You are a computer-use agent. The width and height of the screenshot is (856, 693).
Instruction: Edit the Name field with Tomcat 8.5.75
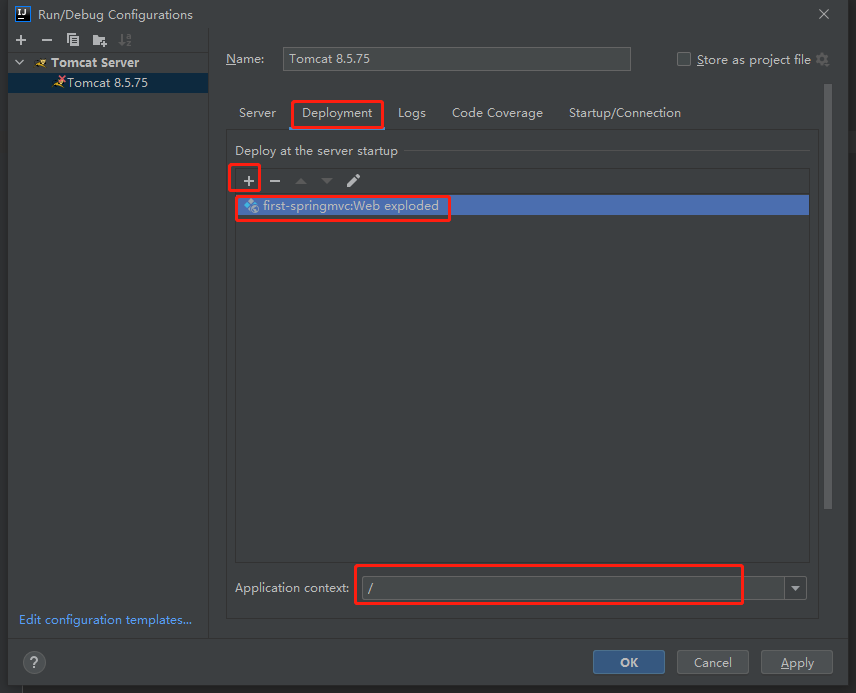coord(456,59)
